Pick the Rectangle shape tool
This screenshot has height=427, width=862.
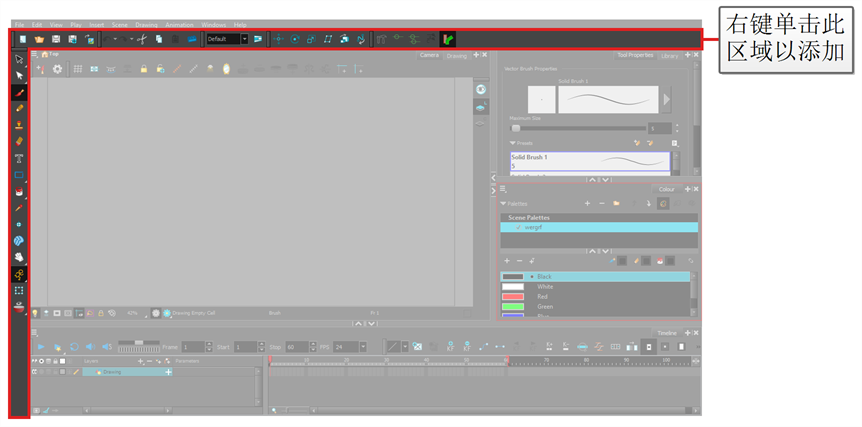point(19,175)
